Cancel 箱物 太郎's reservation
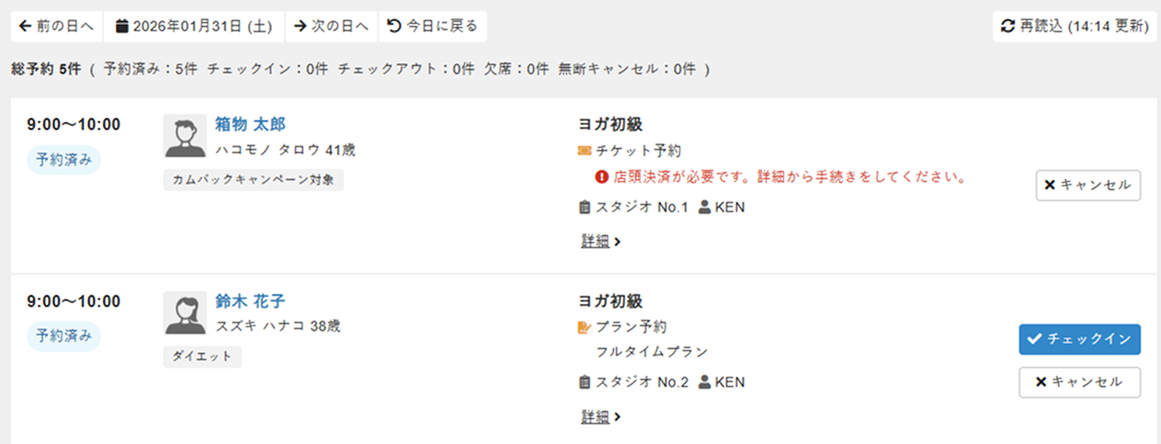This screenshot has width=1161, height=444. click(x=1087, y=185)
